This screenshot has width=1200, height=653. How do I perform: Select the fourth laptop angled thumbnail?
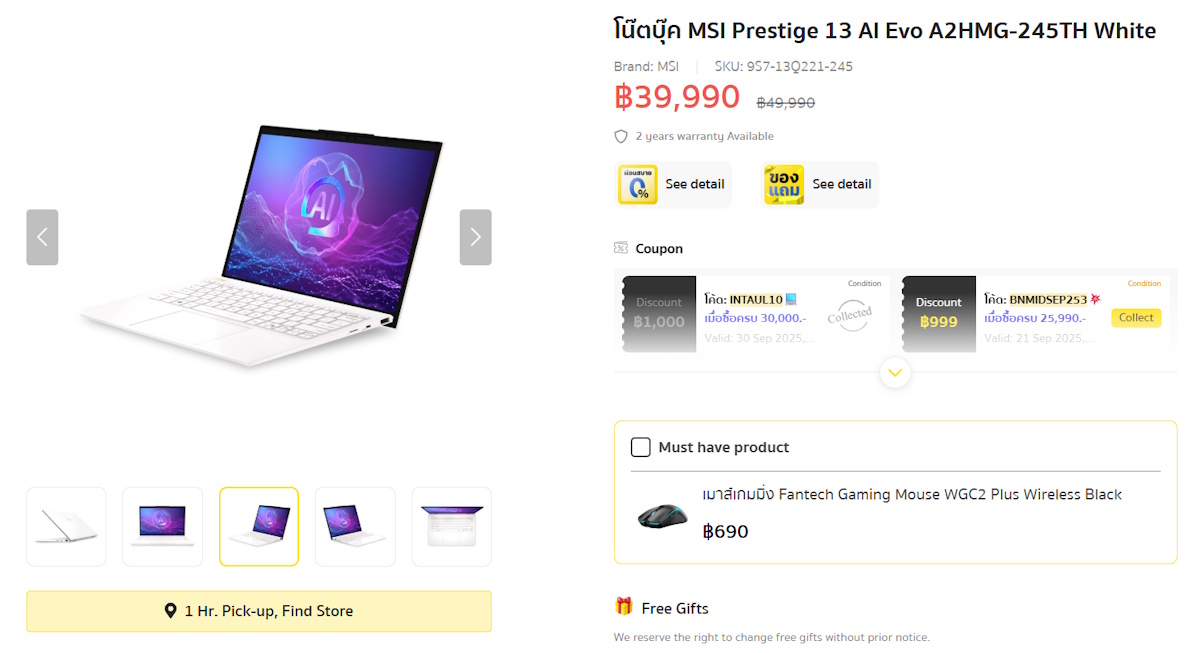click(x=355, y=526)
